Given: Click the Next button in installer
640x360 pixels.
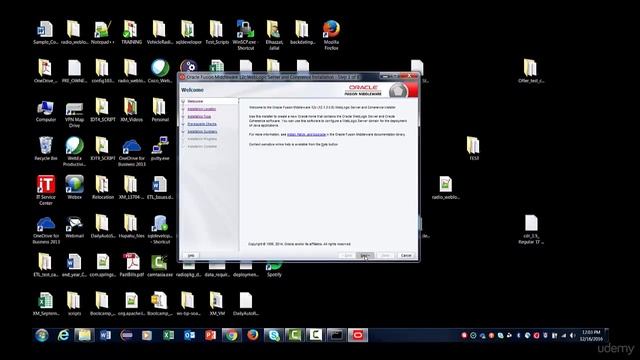Looking at the screenshot, I should click(x=364, y=256).
